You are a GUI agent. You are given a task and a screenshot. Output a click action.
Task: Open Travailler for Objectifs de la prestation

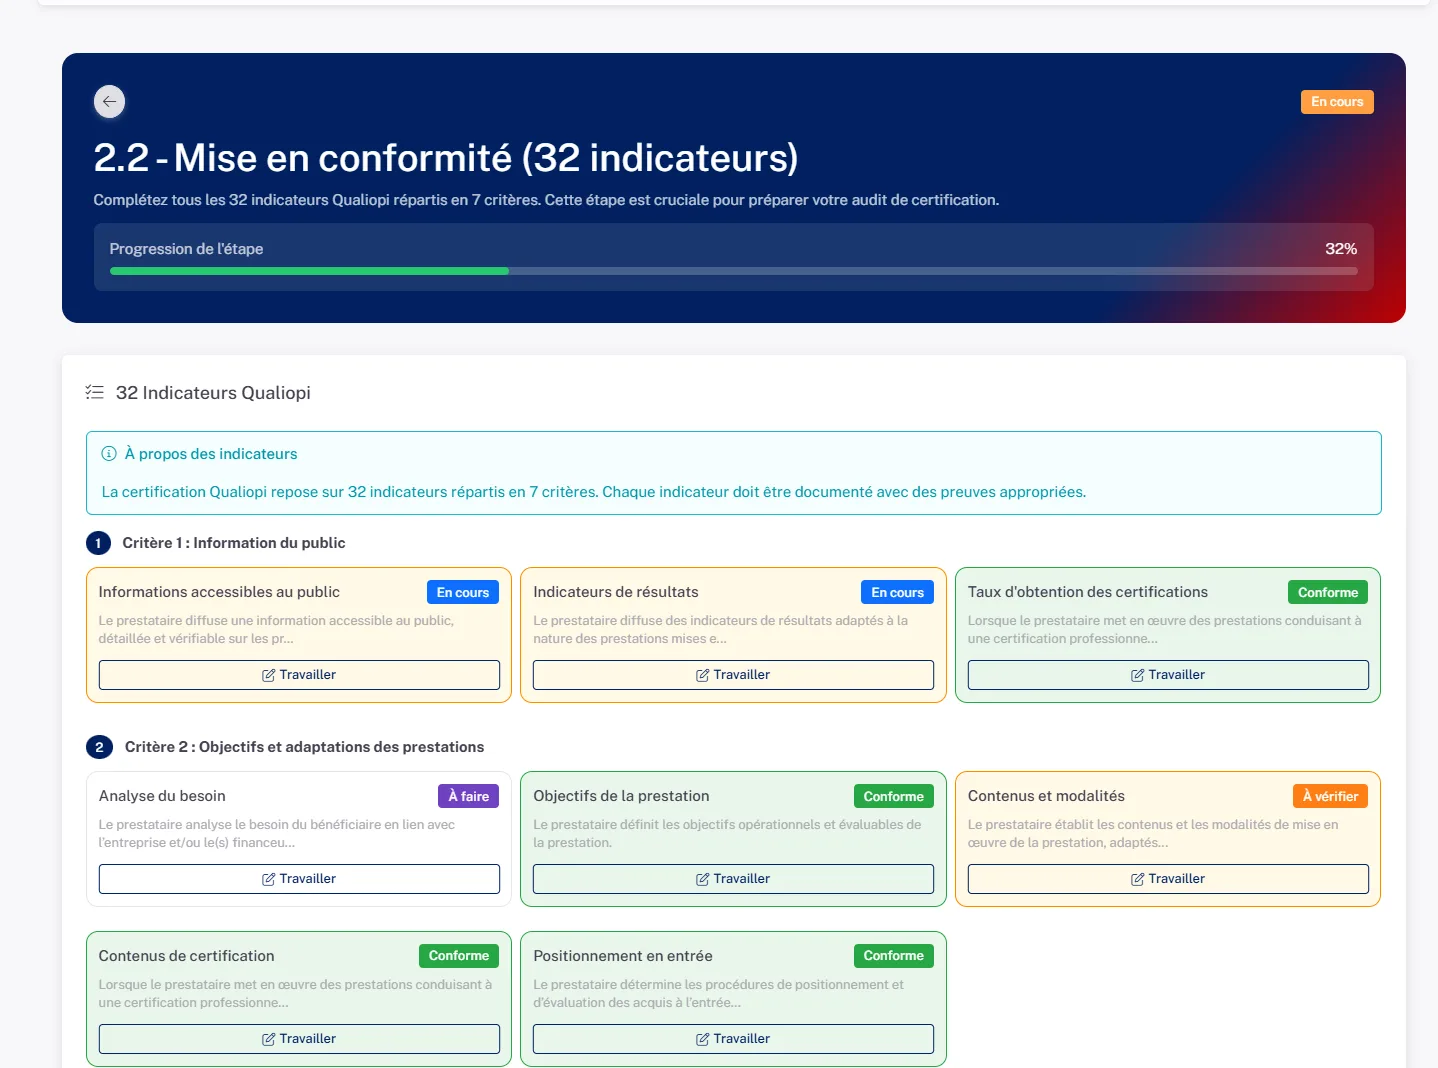point(733,879)
